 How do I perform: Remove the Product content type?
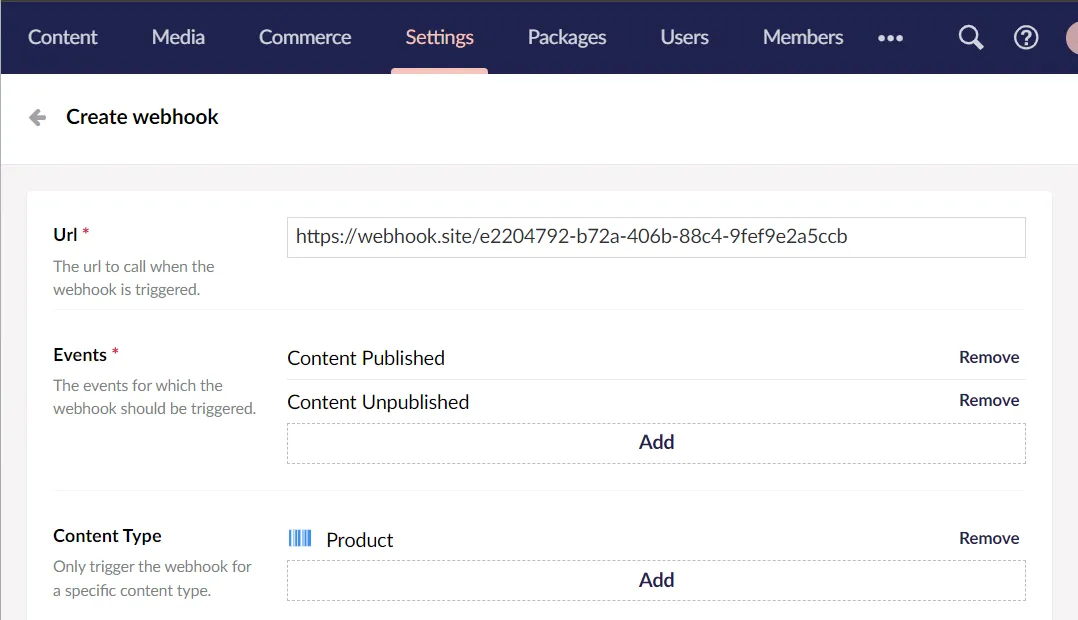click(x=989, y=539)
